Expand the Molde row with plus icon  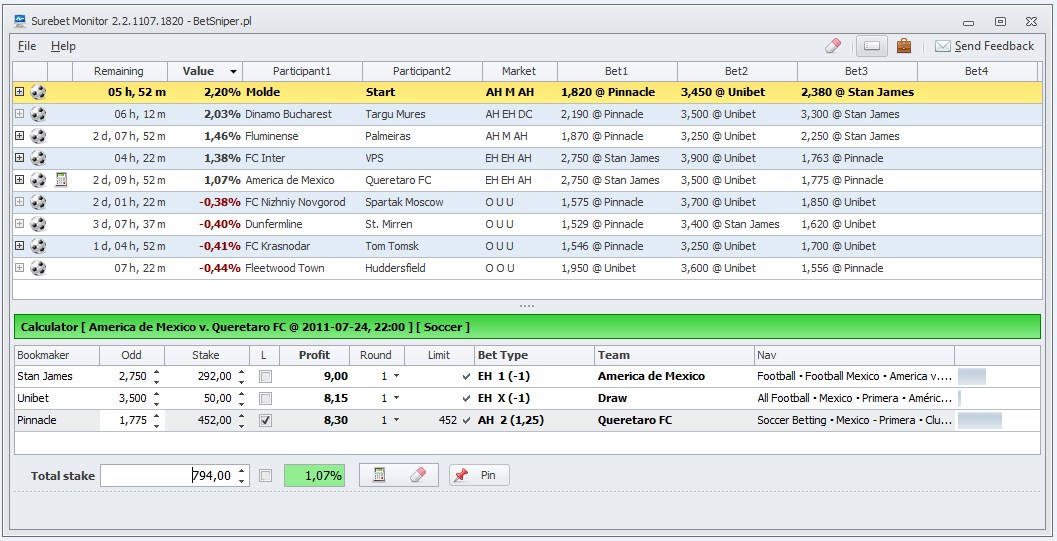19,92
